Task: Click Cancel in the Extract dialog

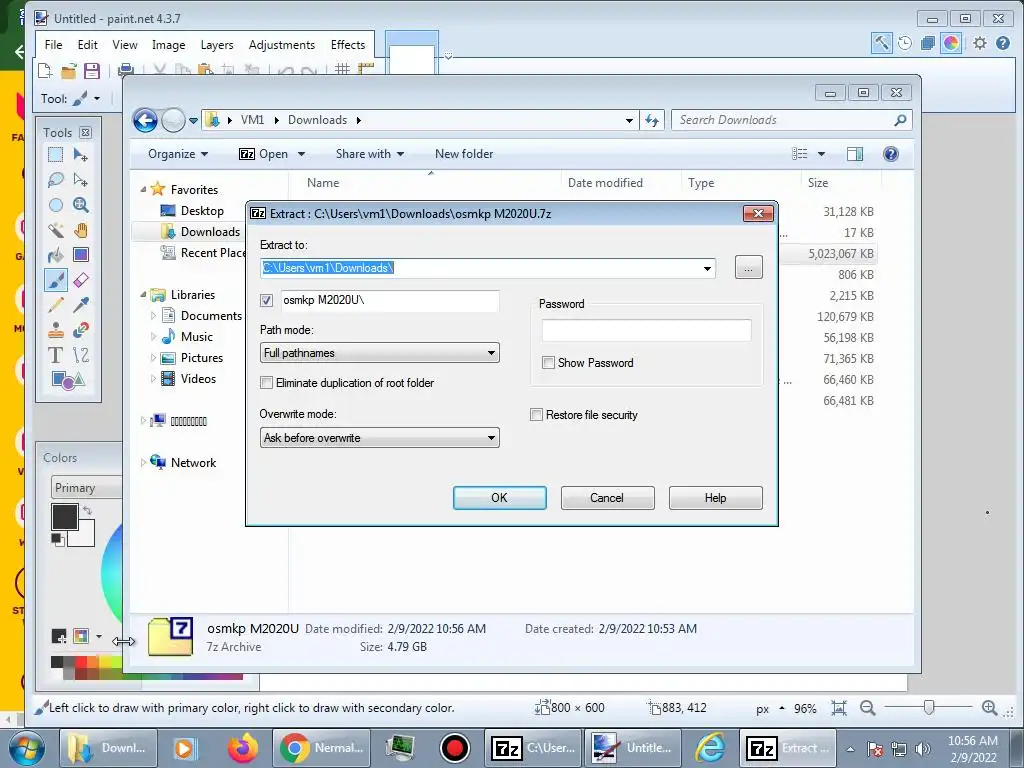Action: click(x=607, y=498)
